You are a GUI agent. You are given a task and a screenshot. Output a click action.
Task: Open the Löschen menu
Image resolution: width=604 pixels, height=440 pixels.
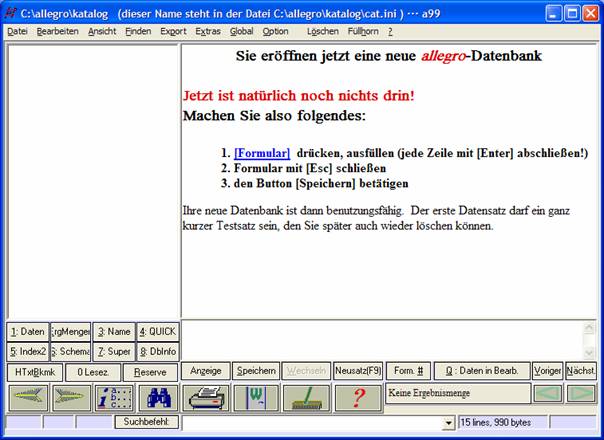[x=323, y=32]
